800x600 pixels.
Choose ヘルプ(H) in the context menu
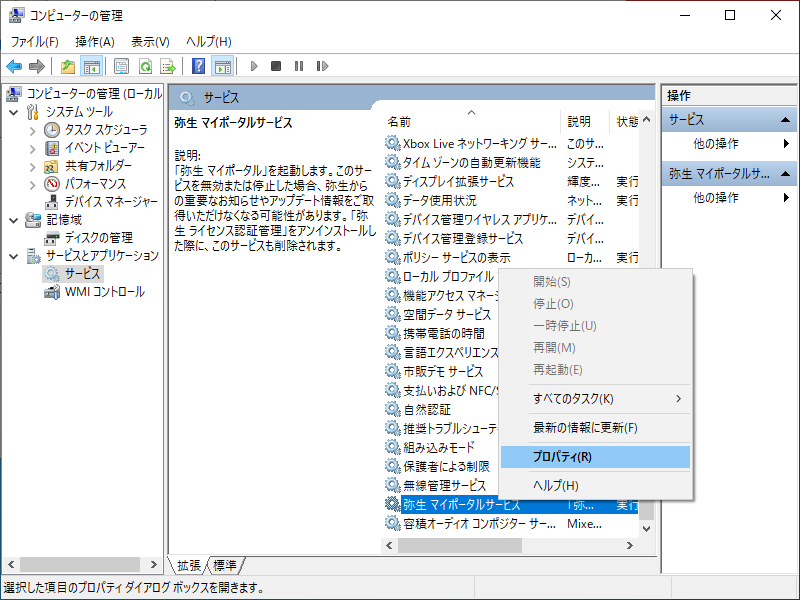pos(595,486)
